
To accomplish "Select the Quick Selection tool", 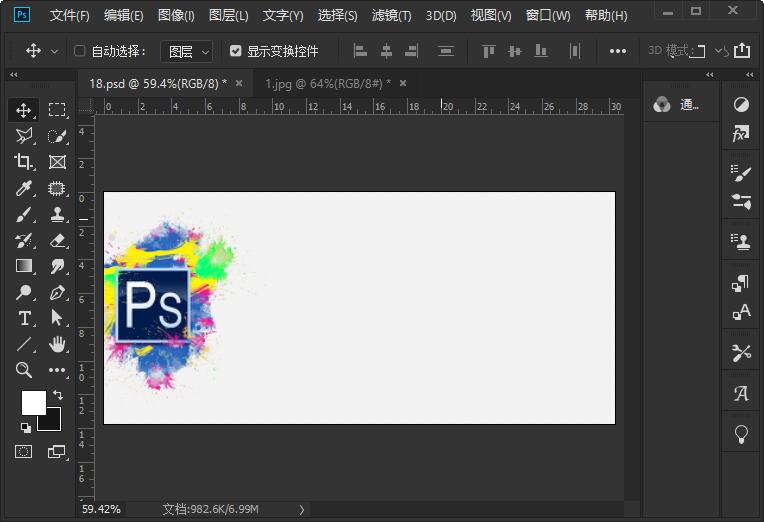I will [57, 136].
